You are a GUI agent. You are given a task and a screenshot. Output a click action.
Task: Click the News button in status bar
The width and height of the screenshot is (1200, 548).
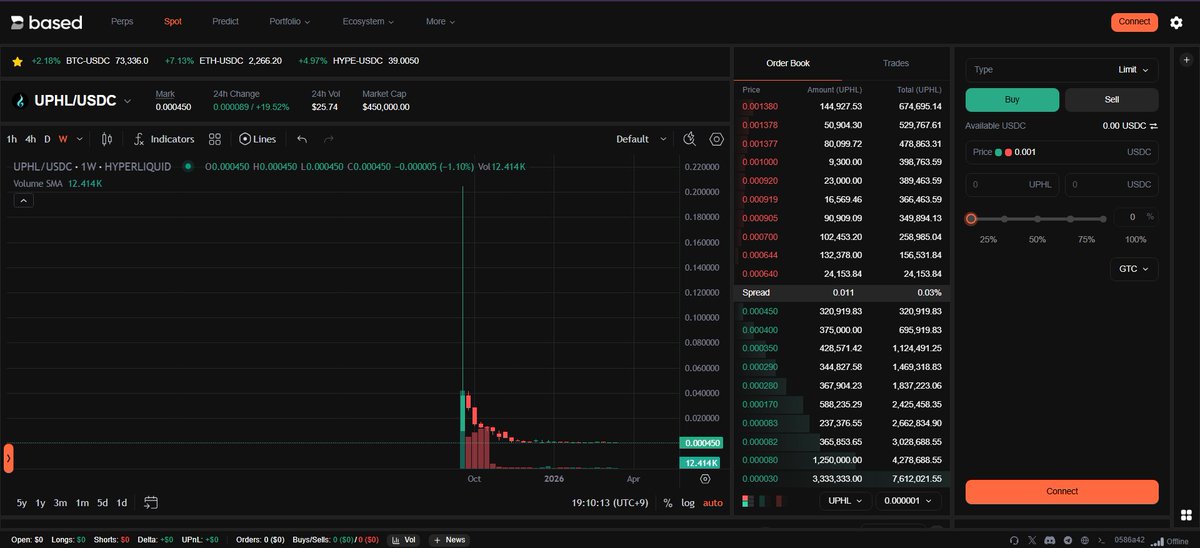tap(449, 540)
